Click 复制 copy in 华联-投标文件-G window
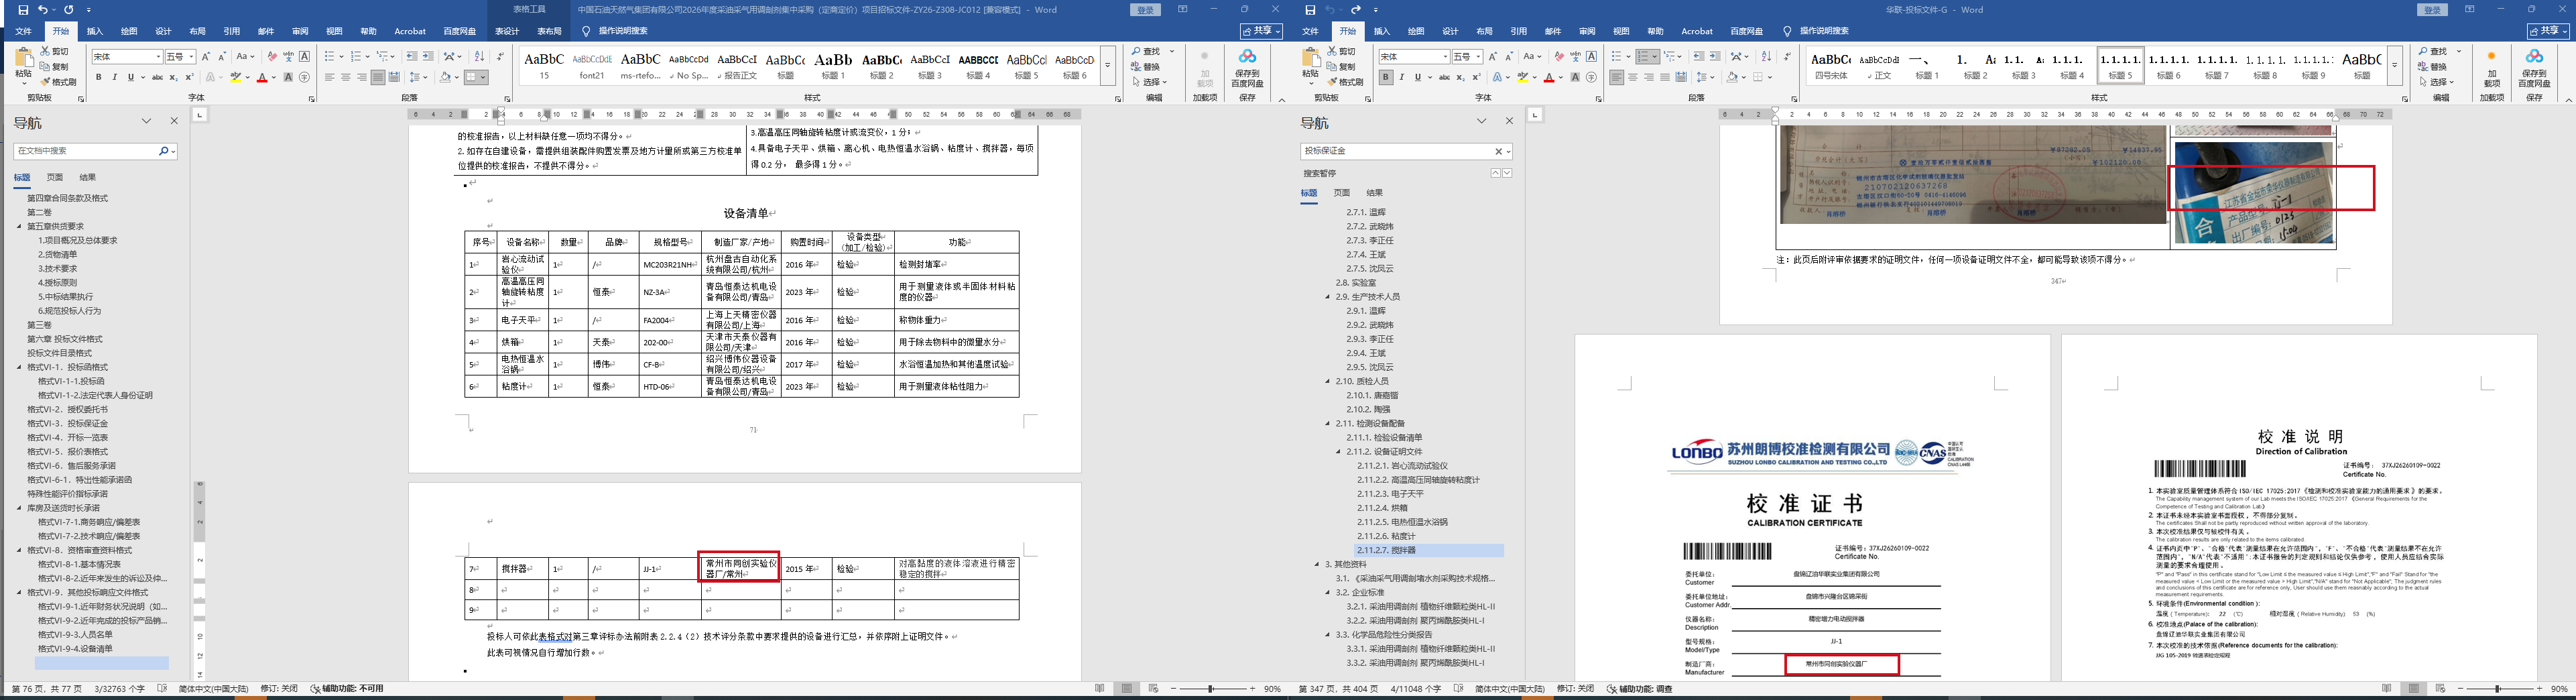 1342,67
